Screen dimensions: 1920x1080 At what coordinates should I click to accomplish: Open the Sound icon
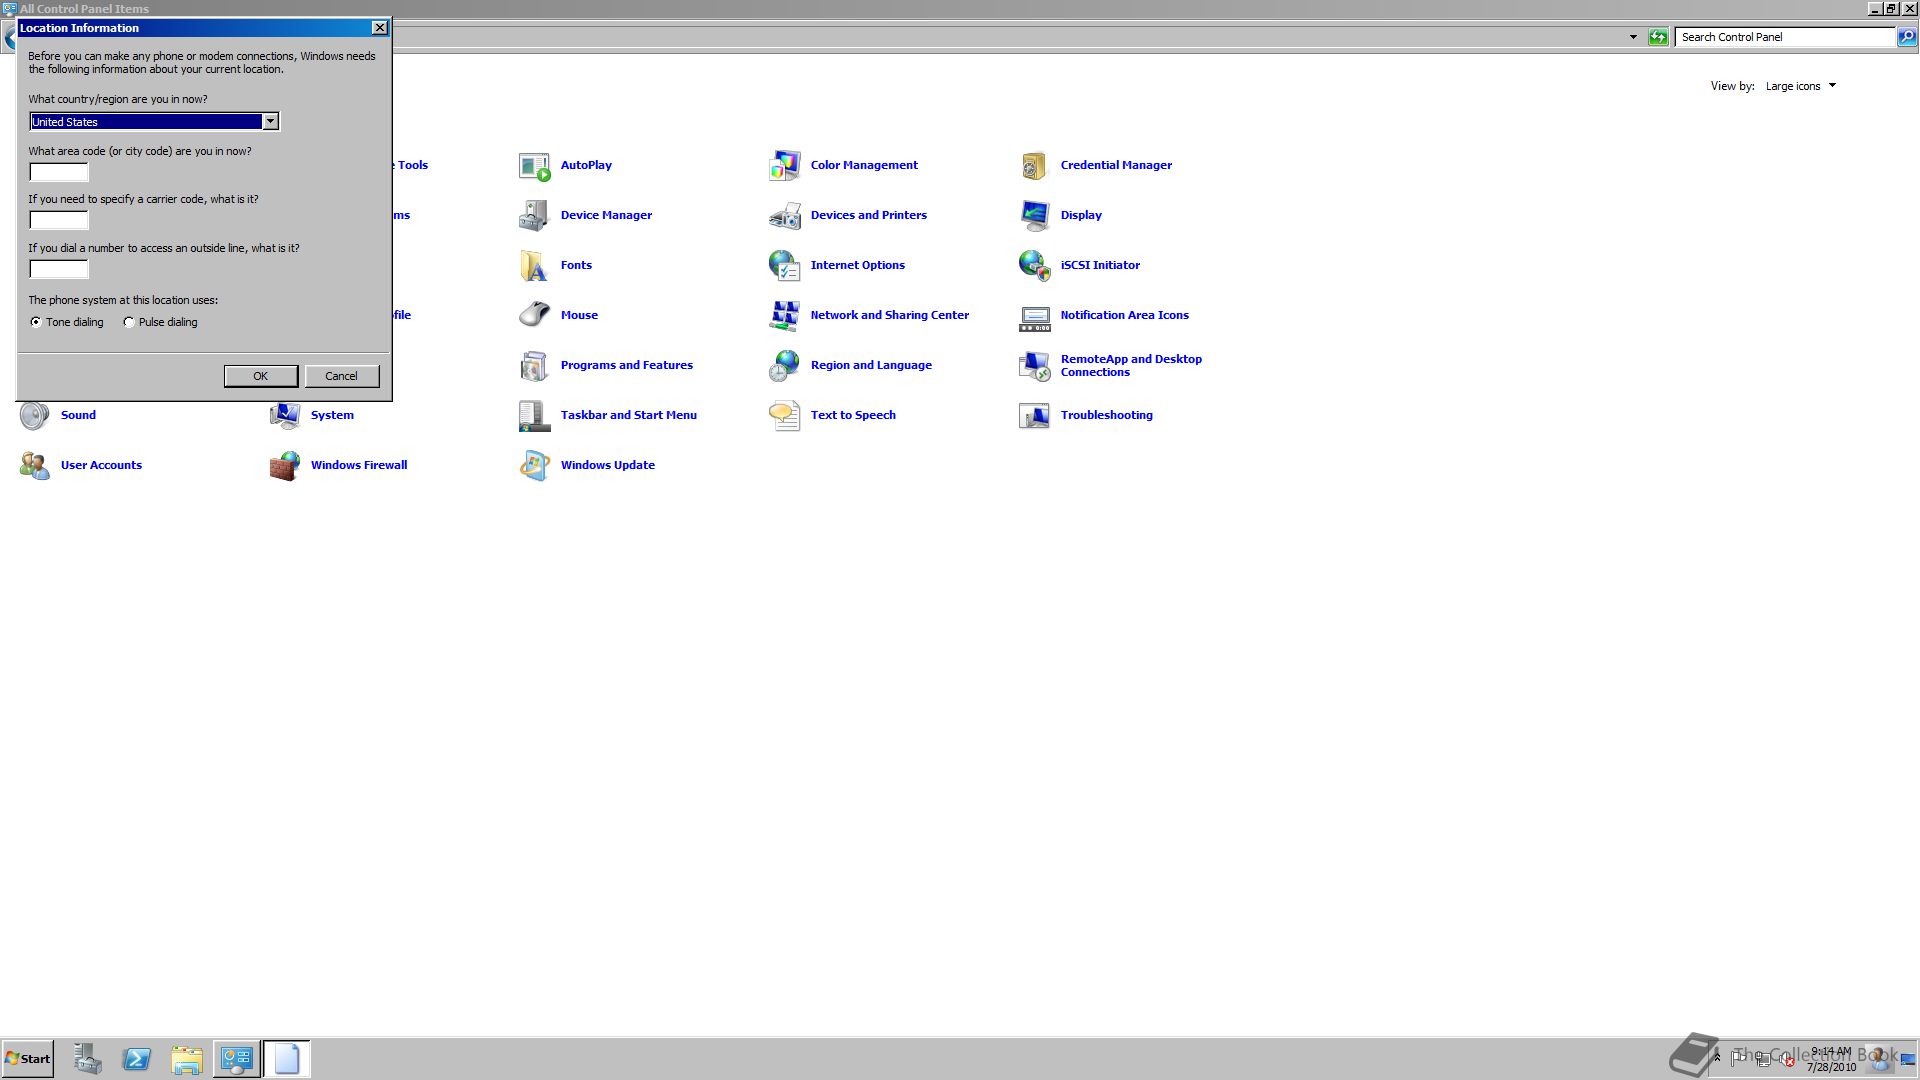[x=35, y=416]
